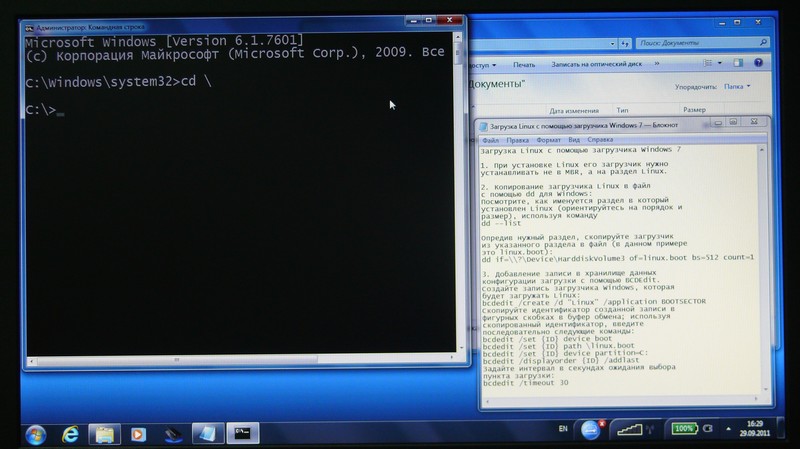Click the EN language indicator

563,429
